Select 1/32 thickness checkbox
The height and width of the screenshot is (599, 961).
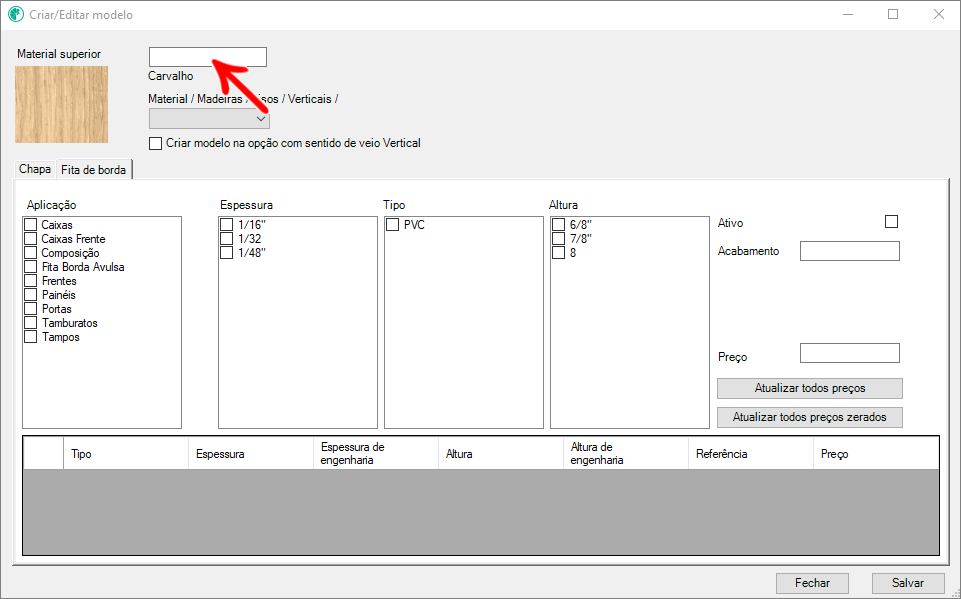(227, 238)
